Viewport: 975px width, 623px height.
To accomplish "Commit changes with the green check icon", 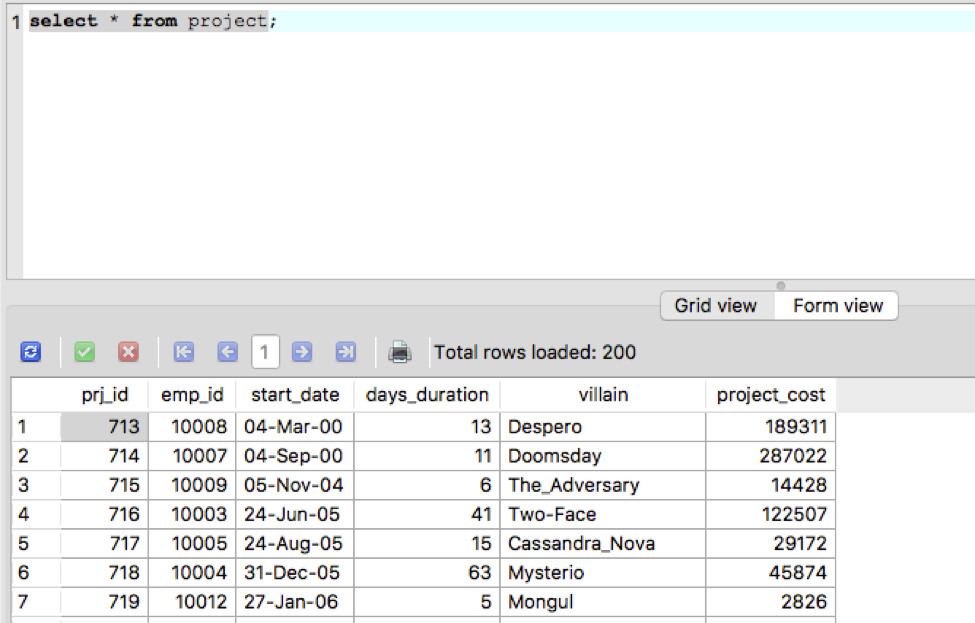I will pos(84,352).
